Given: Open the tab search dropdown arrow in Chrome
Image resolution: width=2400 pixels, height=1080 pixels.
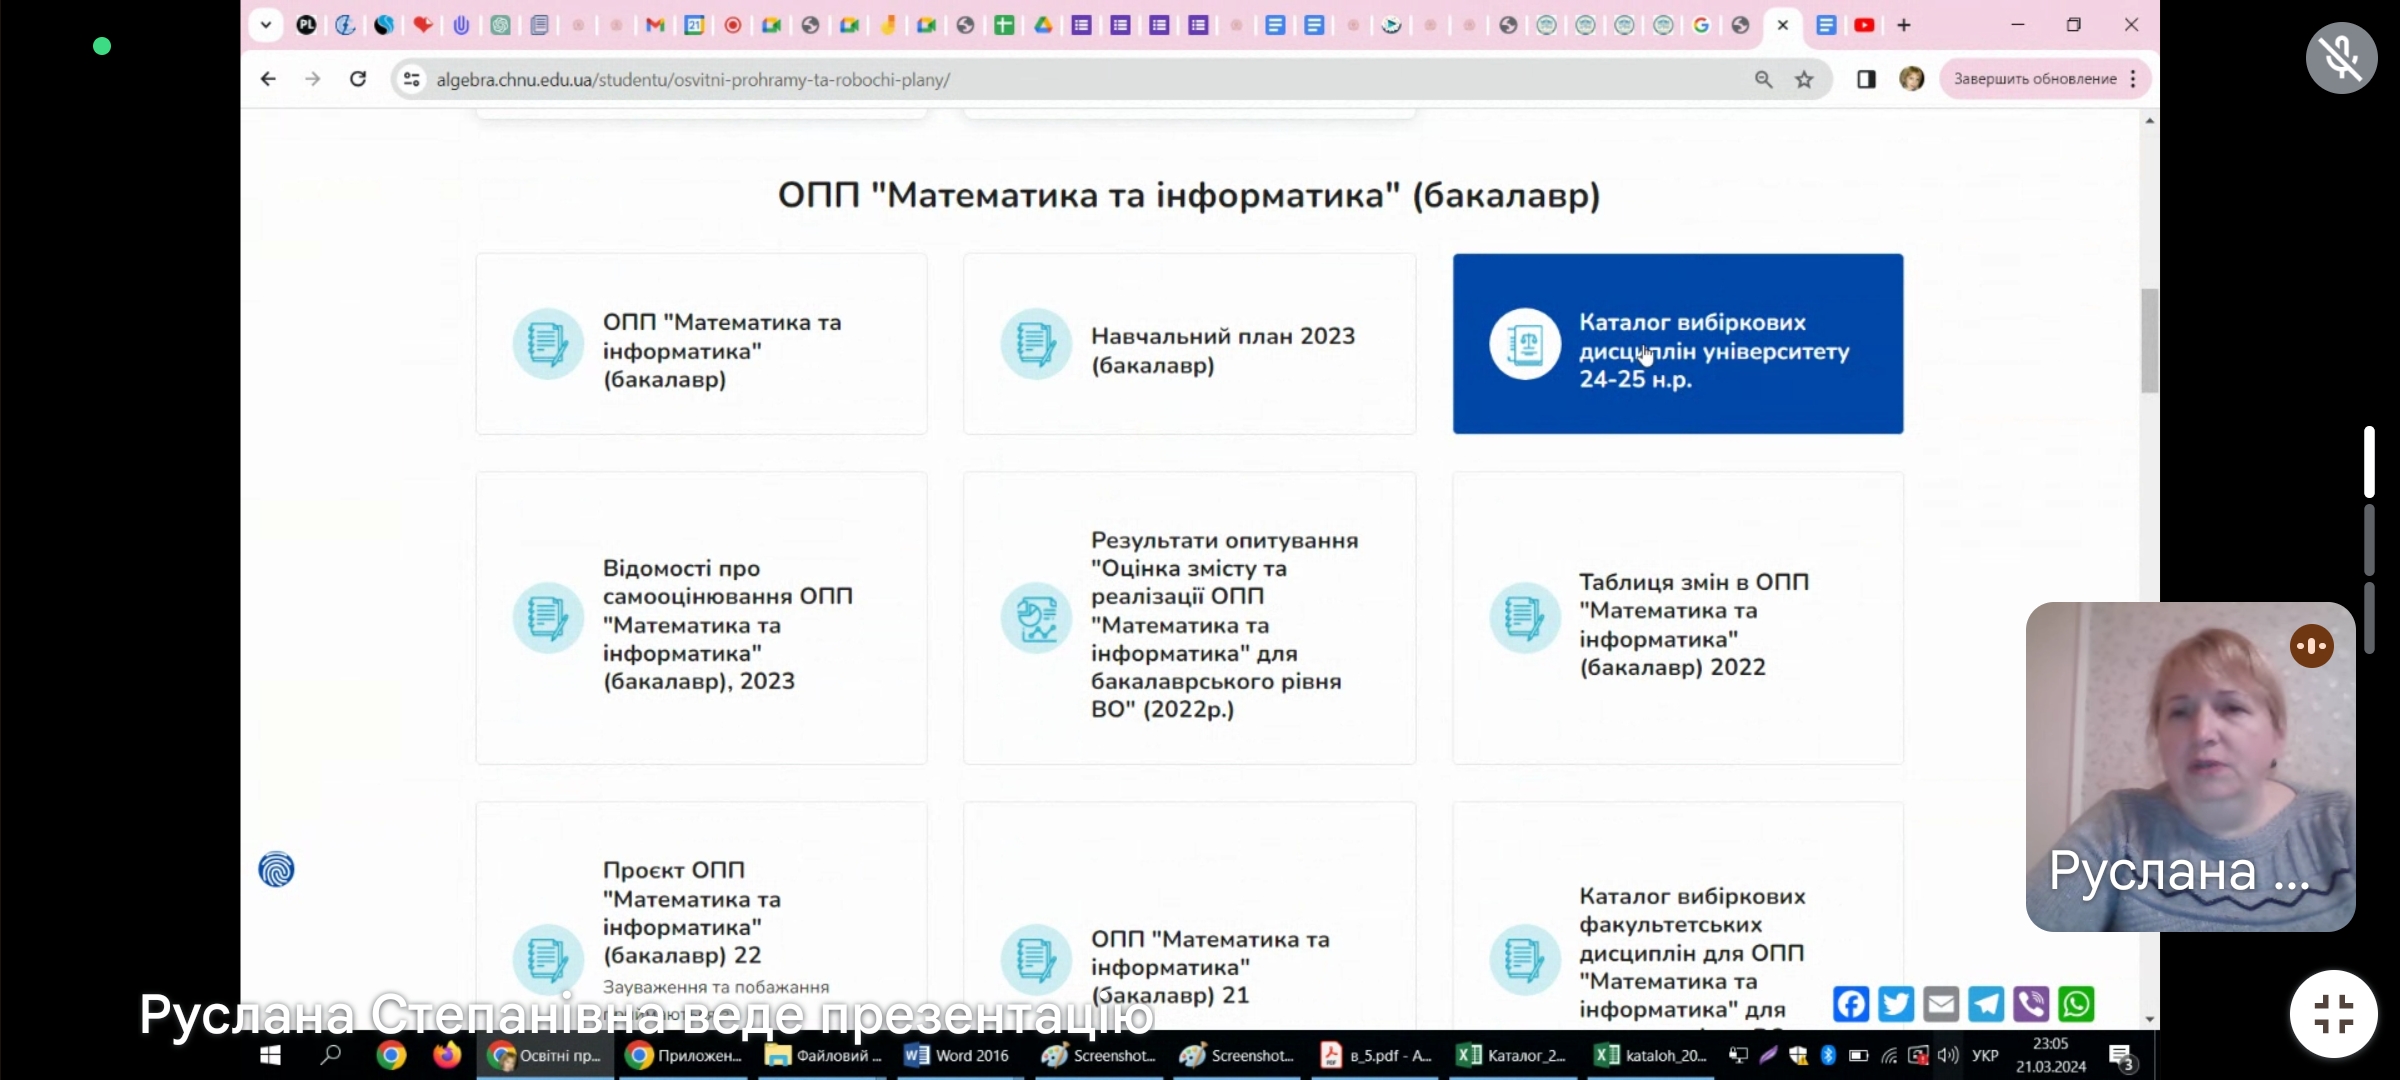Looking at the screenshot, I should 265,25.
